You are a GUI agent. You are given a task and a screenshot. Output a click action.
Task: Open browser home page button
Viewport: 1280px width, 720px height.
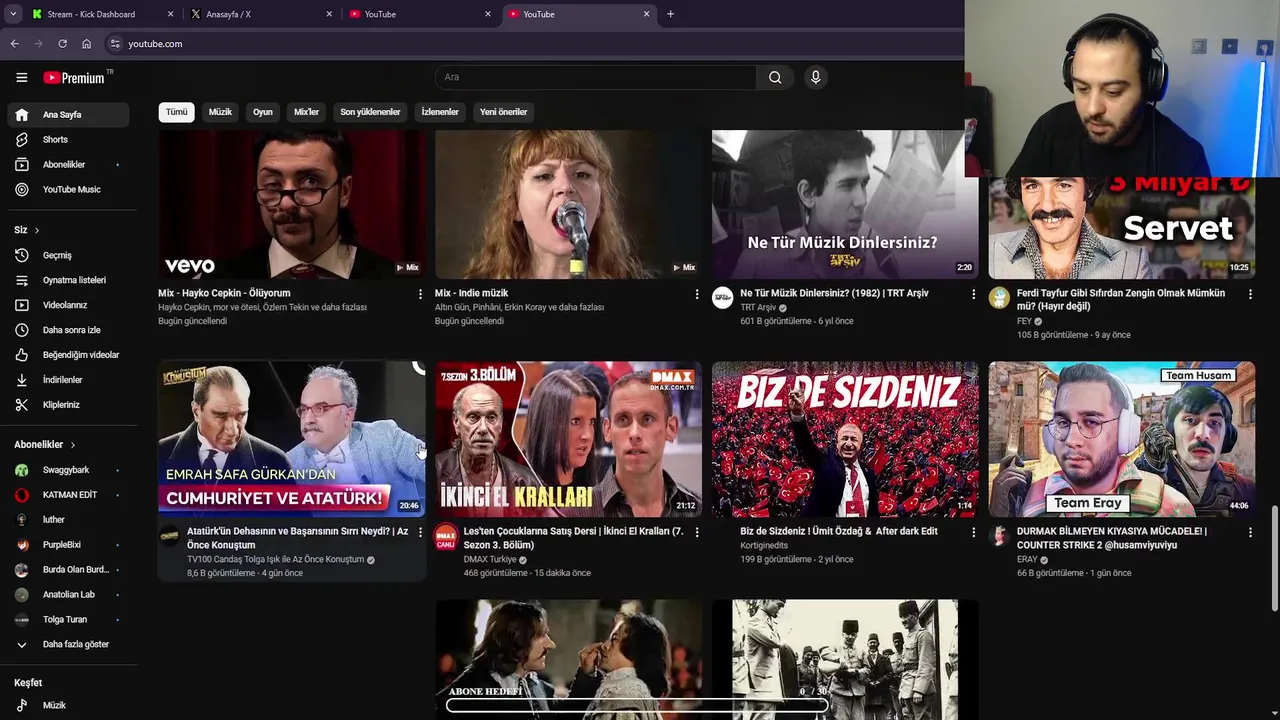[x=86, y=44]
